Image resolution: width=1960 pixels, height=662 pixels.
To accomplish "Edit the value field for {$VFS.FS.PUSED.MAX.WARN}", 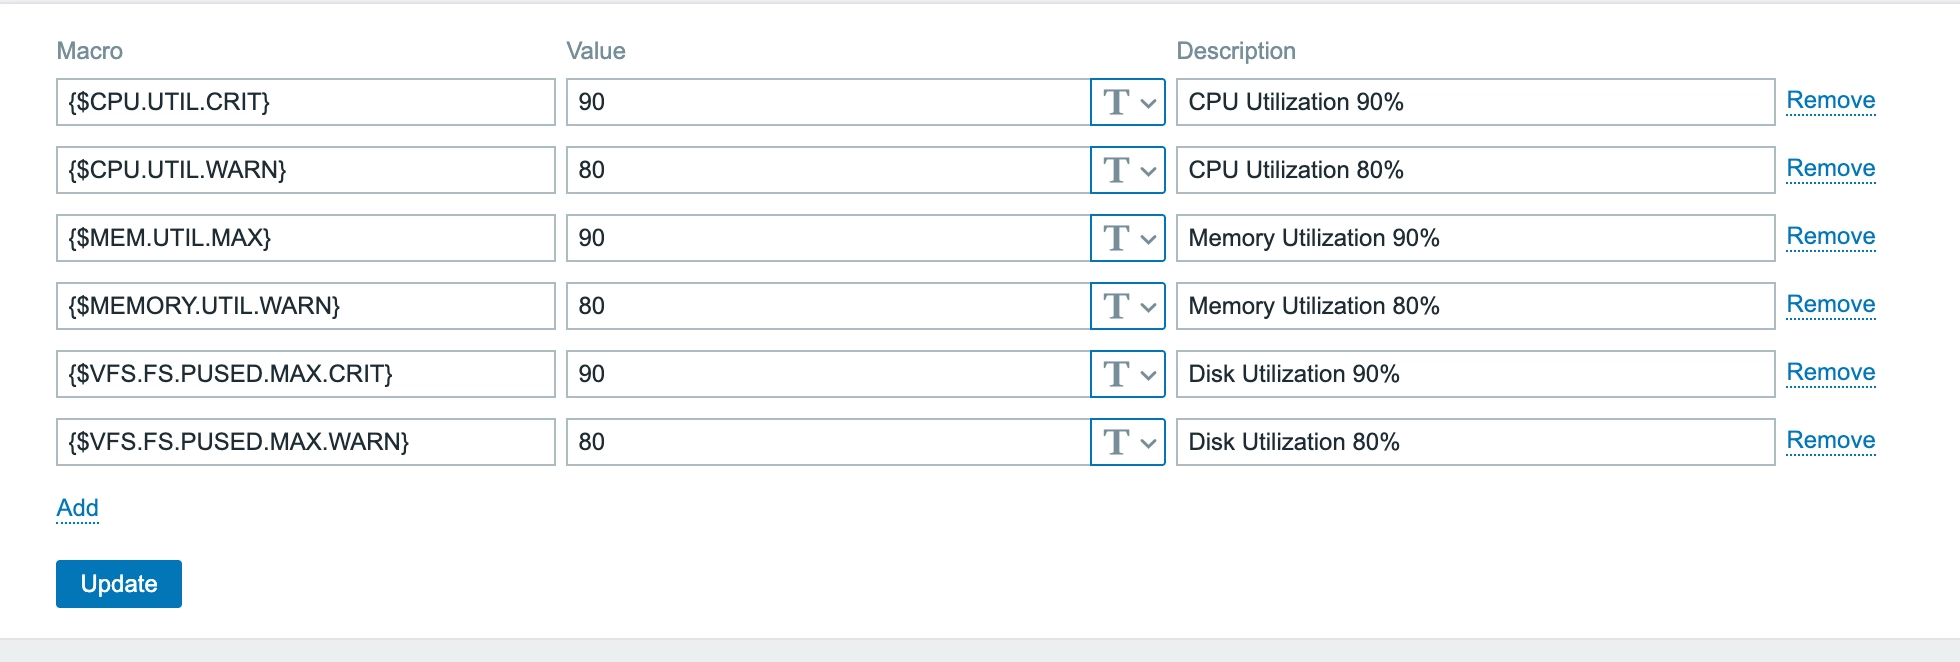I will point(827,442).
